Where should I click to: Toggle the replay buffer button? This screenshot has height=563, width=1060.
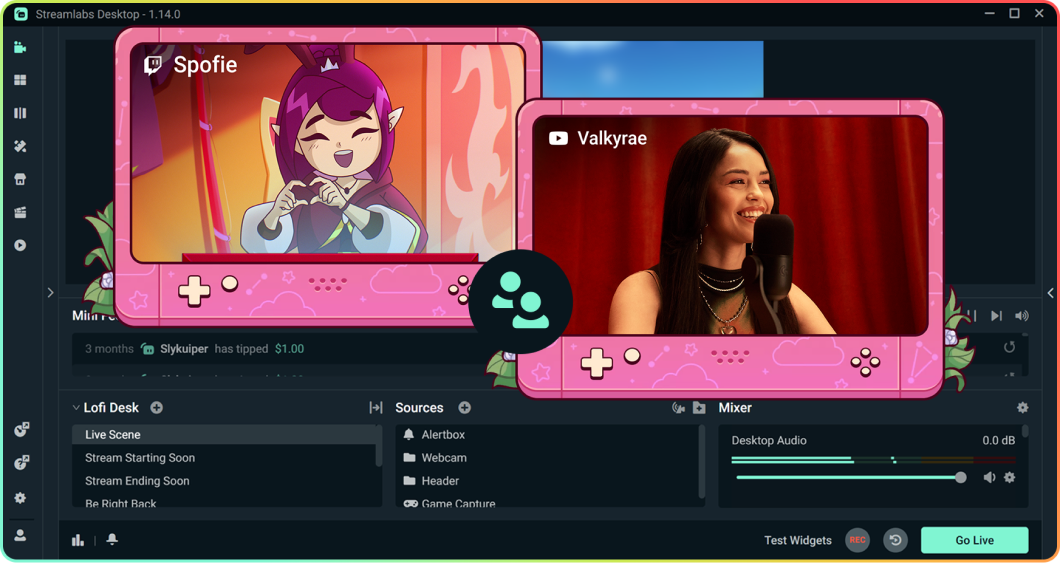point(895,540)
